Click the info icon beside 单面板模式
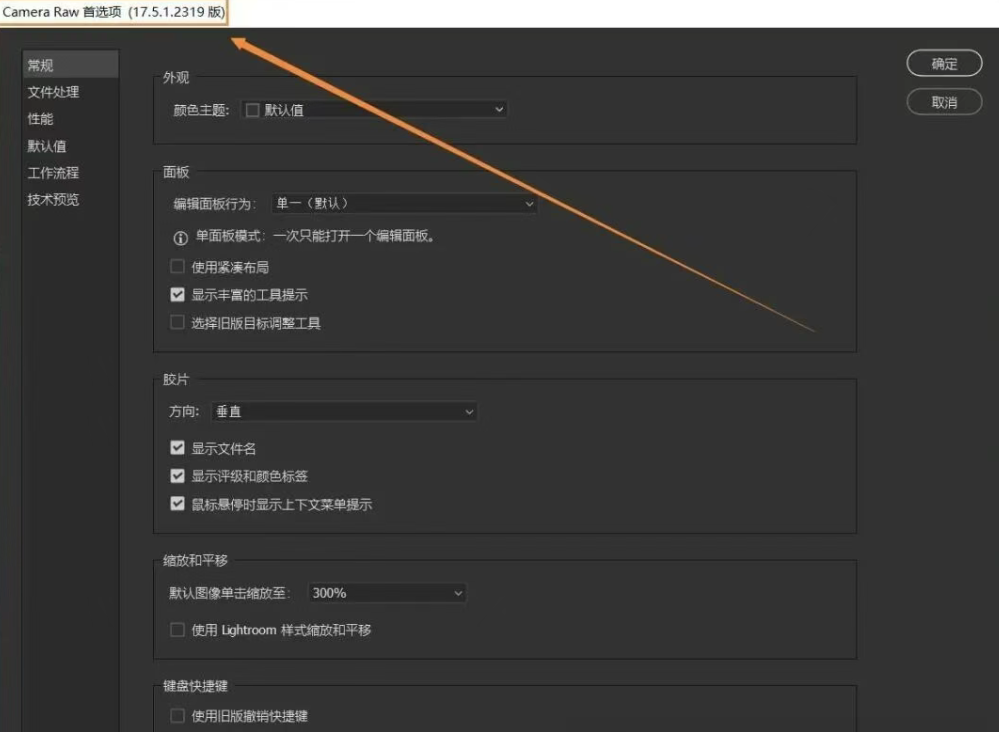The width and height of the screenshot is (999, 732). coord(181,238)
